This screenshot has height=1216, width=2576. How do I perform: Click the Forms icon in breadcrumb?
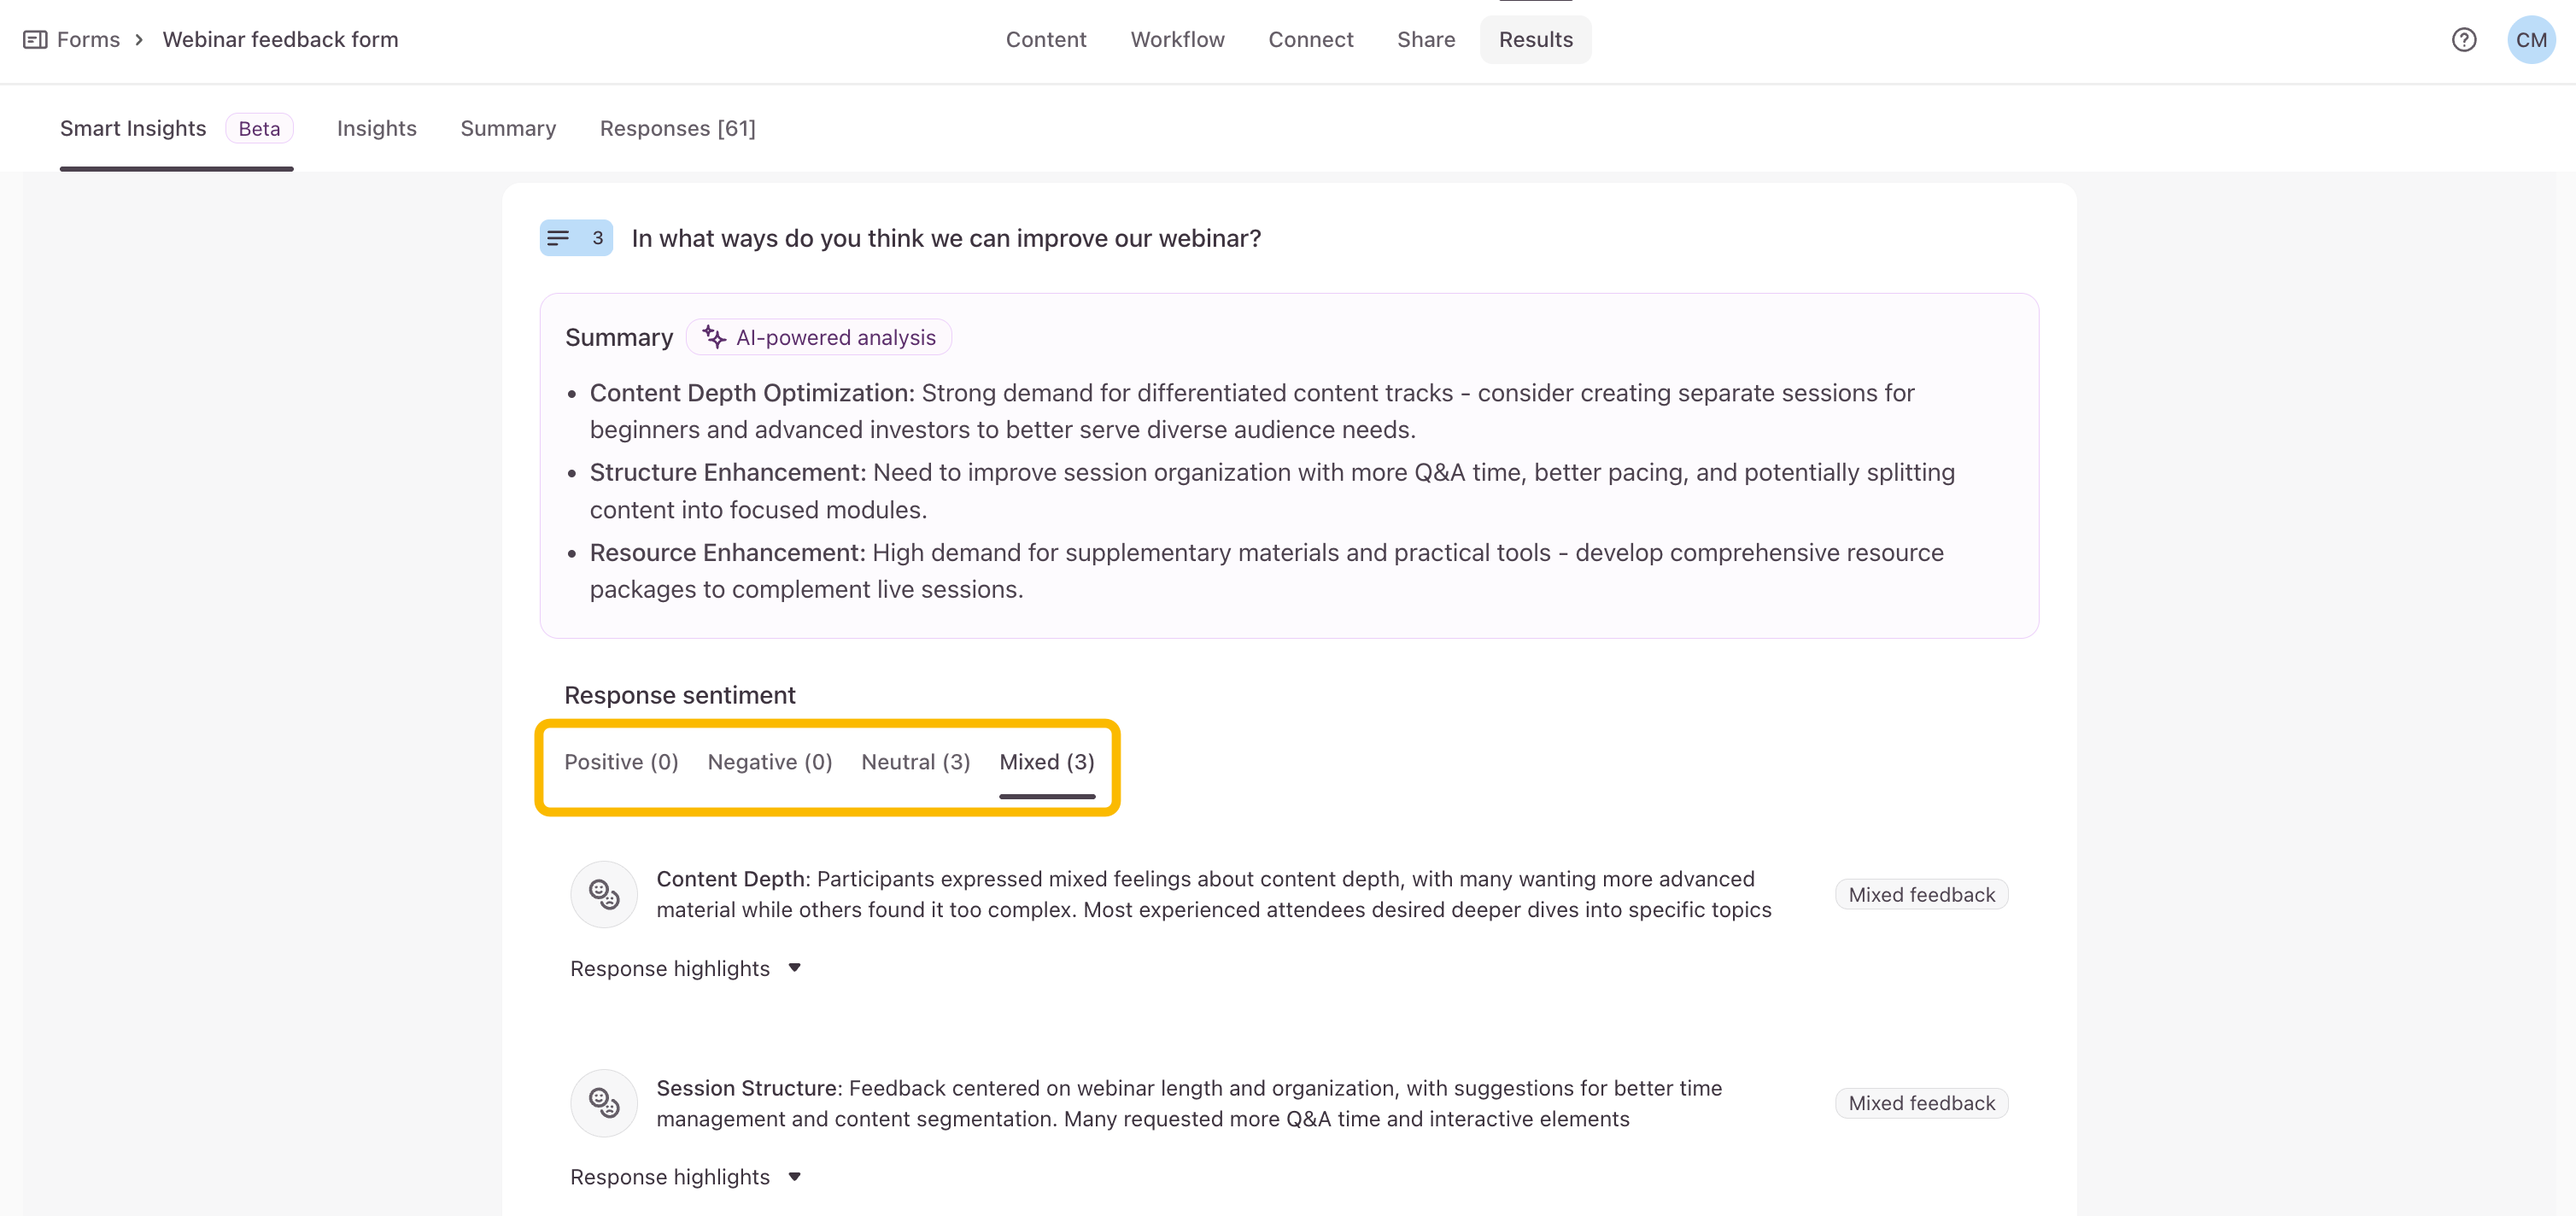pos(35,40)
